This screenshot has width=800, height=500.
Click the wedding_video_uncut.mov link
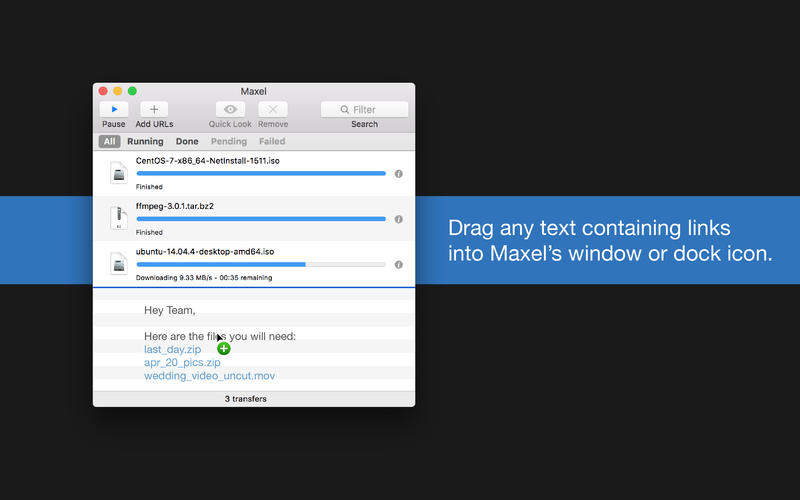coord(210,376)
